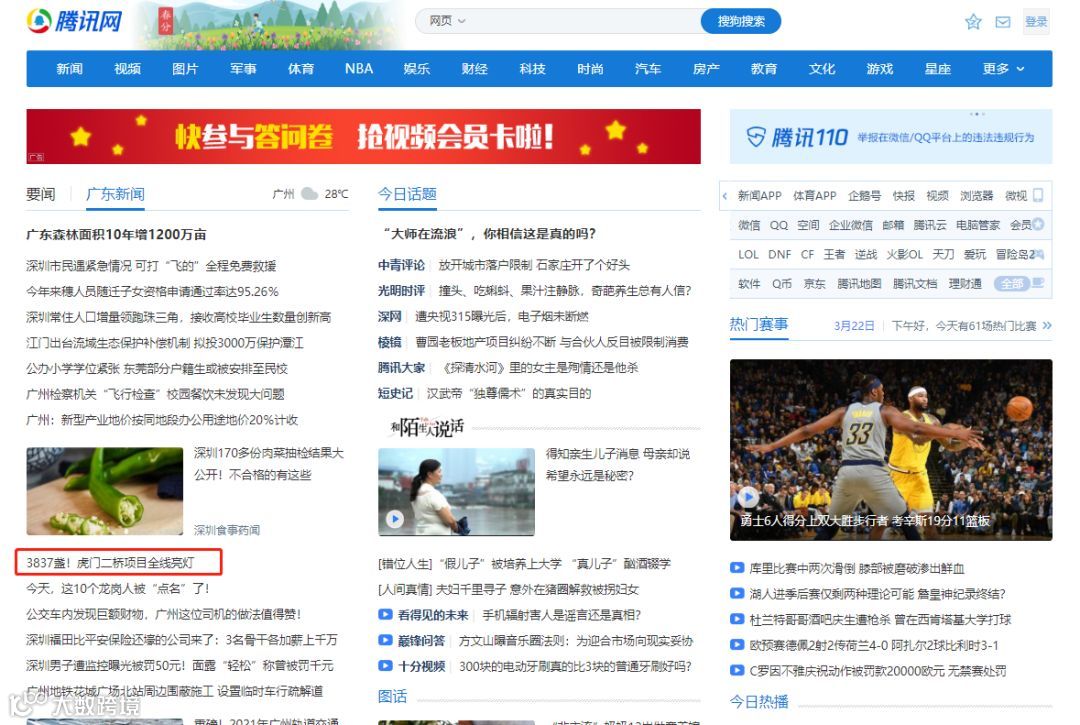Play video icon beside 欧预赛德佩2射2传
The image size is (1080, 725).
(x=737, y=645)
